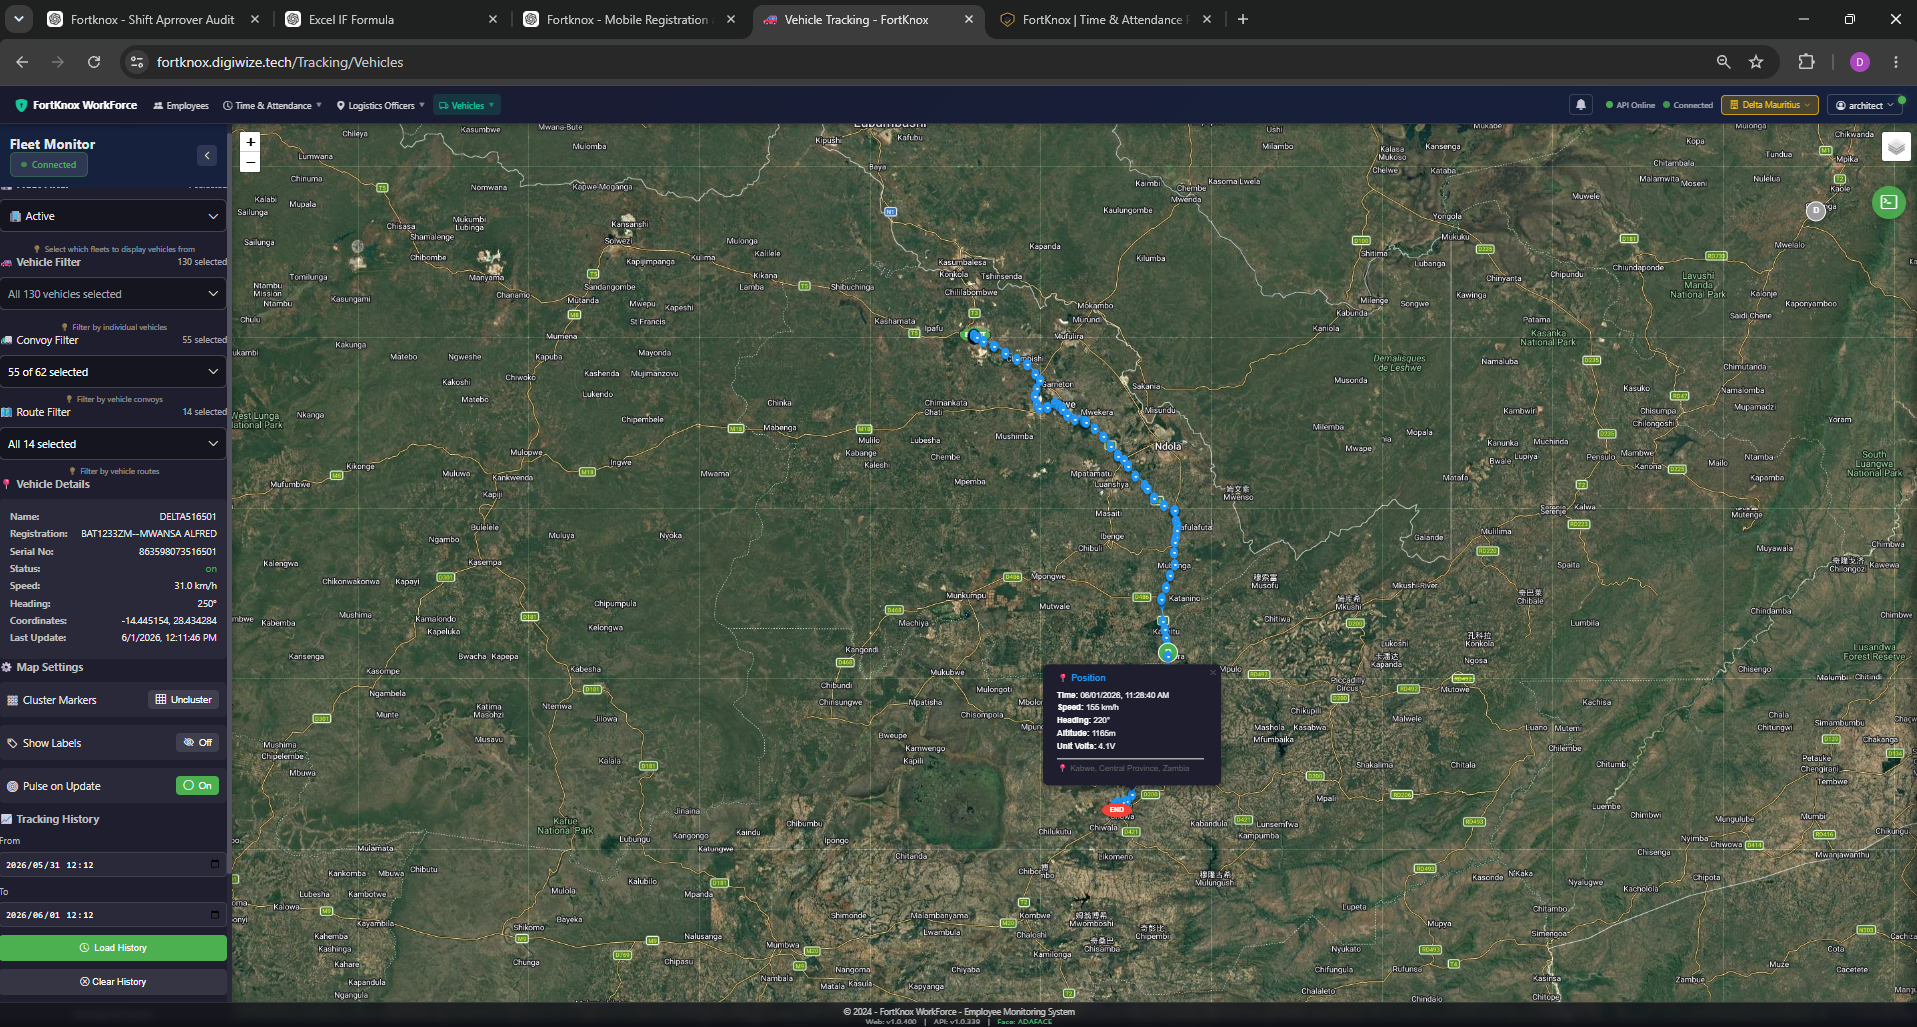Open Logistics Officers menu
1917x1027 pixels.
point(380,105)
